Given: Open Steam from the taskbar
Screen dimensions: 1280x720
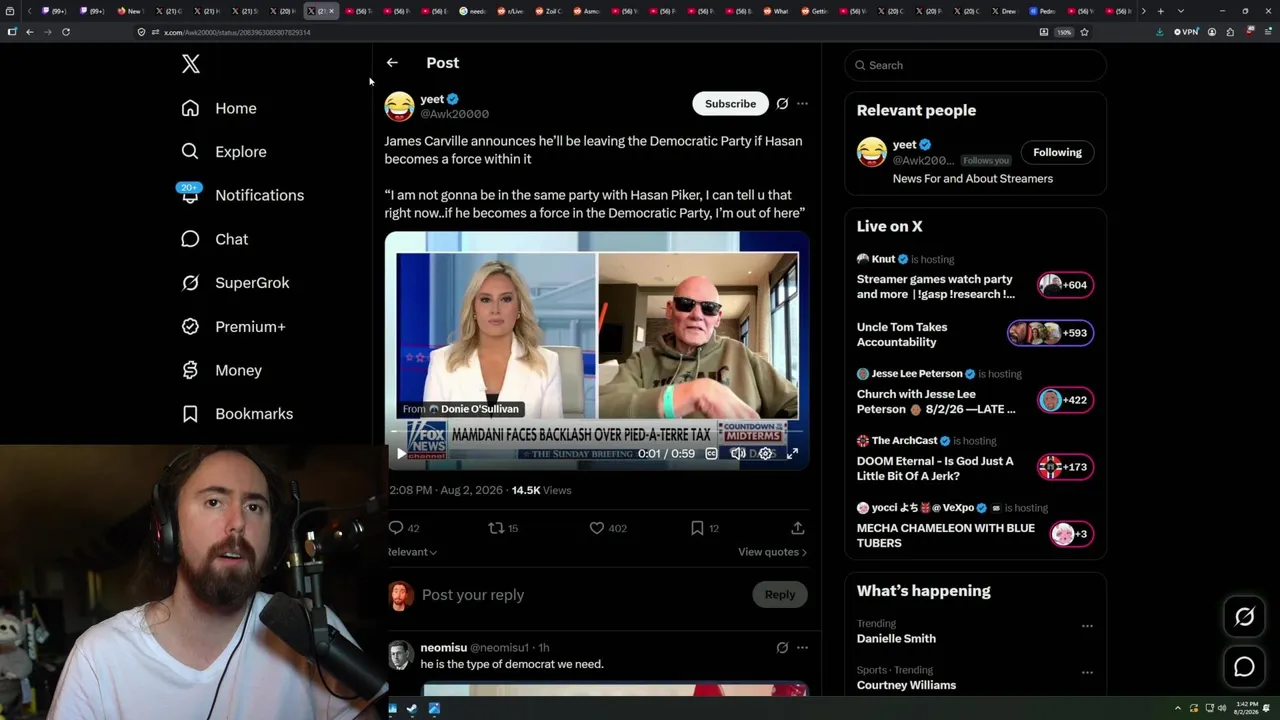Looking at the screenshot, I should point(413,709).
